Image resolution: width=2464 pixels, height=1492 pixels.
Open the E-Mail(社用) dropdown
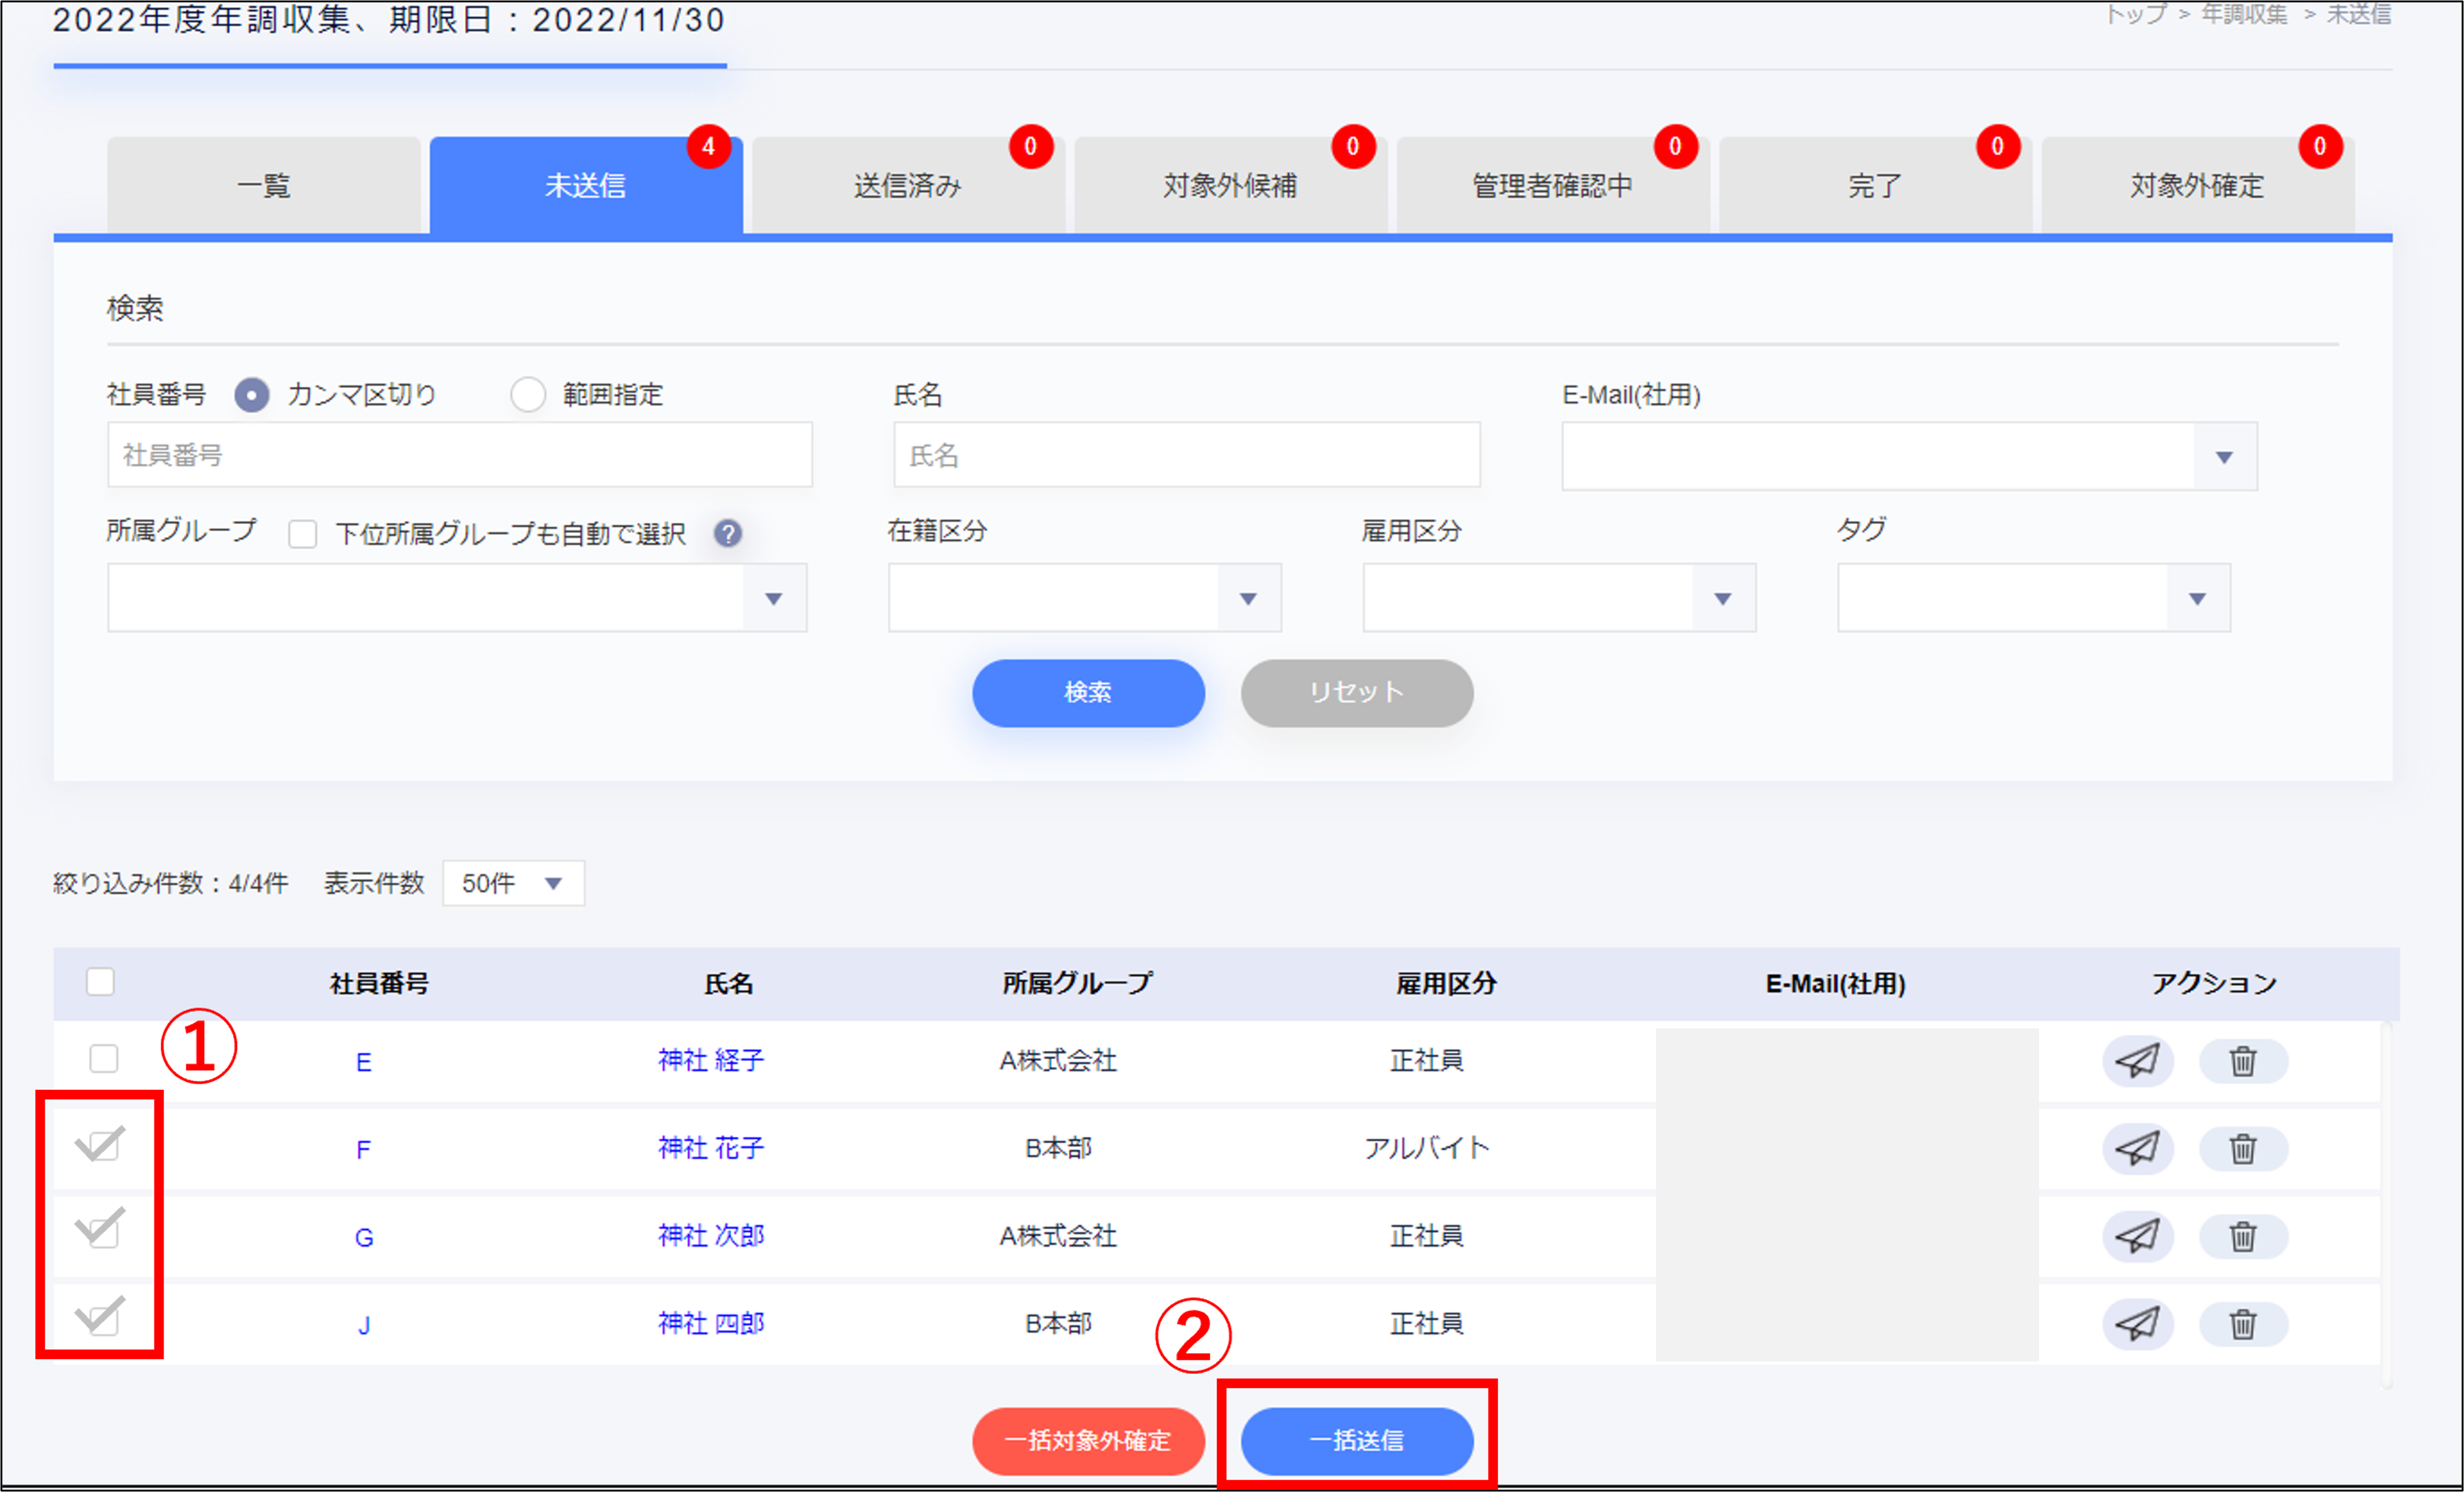[1908, 457]
